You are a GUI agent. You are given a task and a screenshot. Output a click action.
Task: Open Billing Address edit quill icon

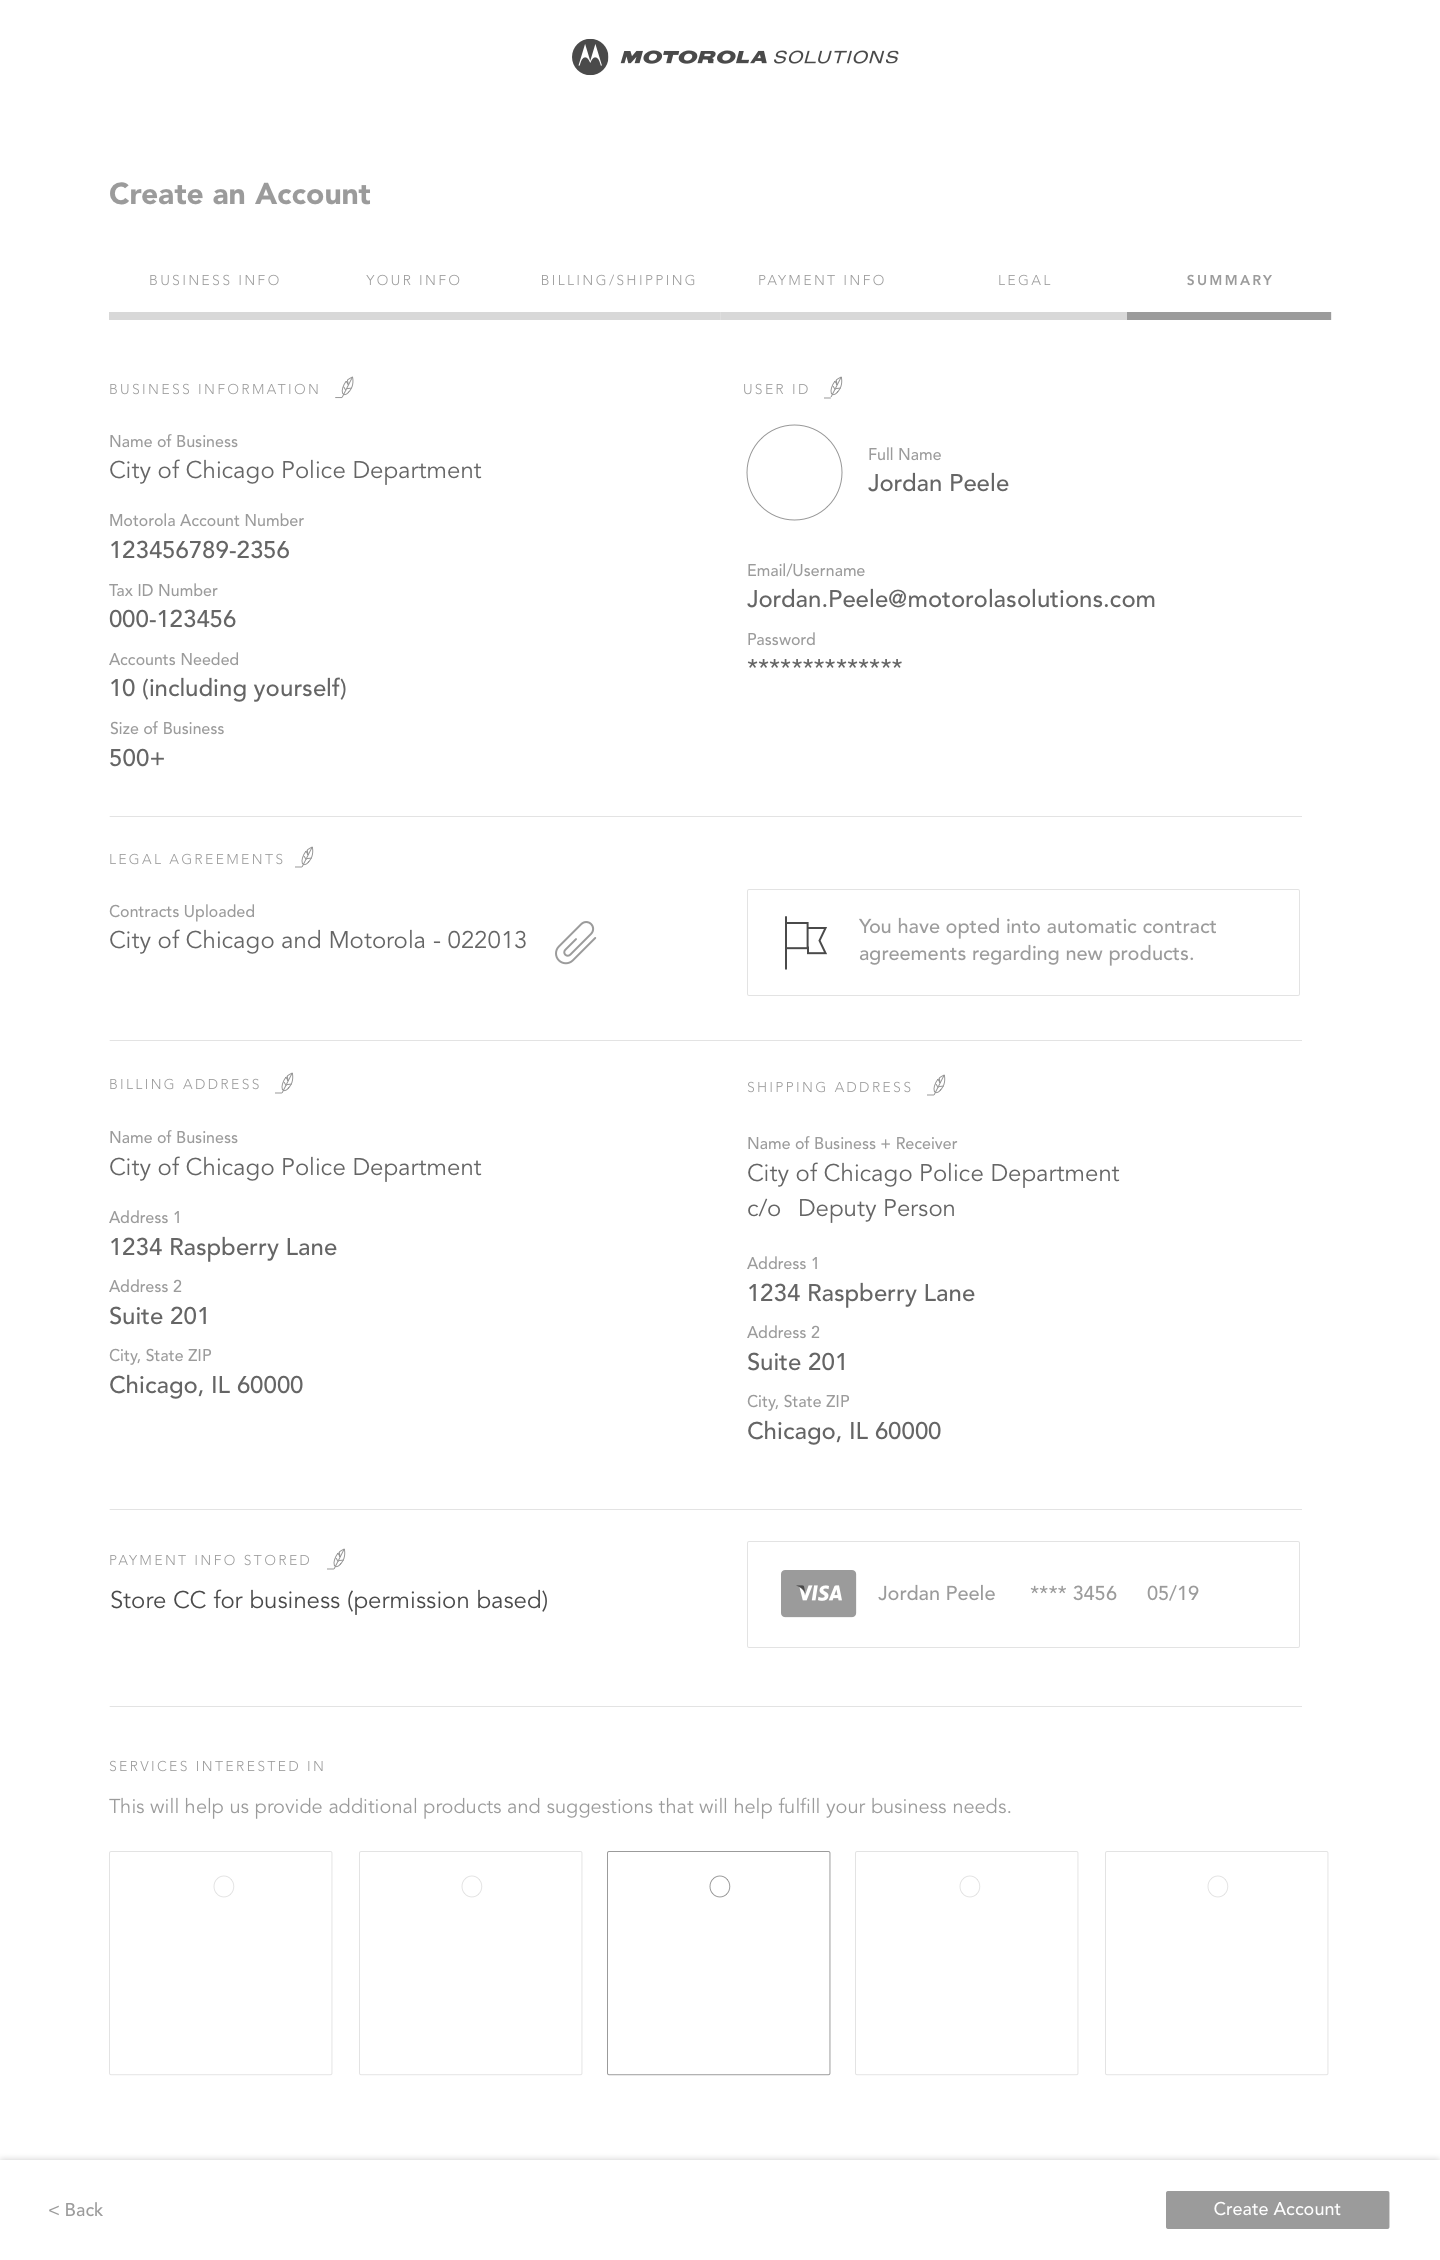(285, 1083)
